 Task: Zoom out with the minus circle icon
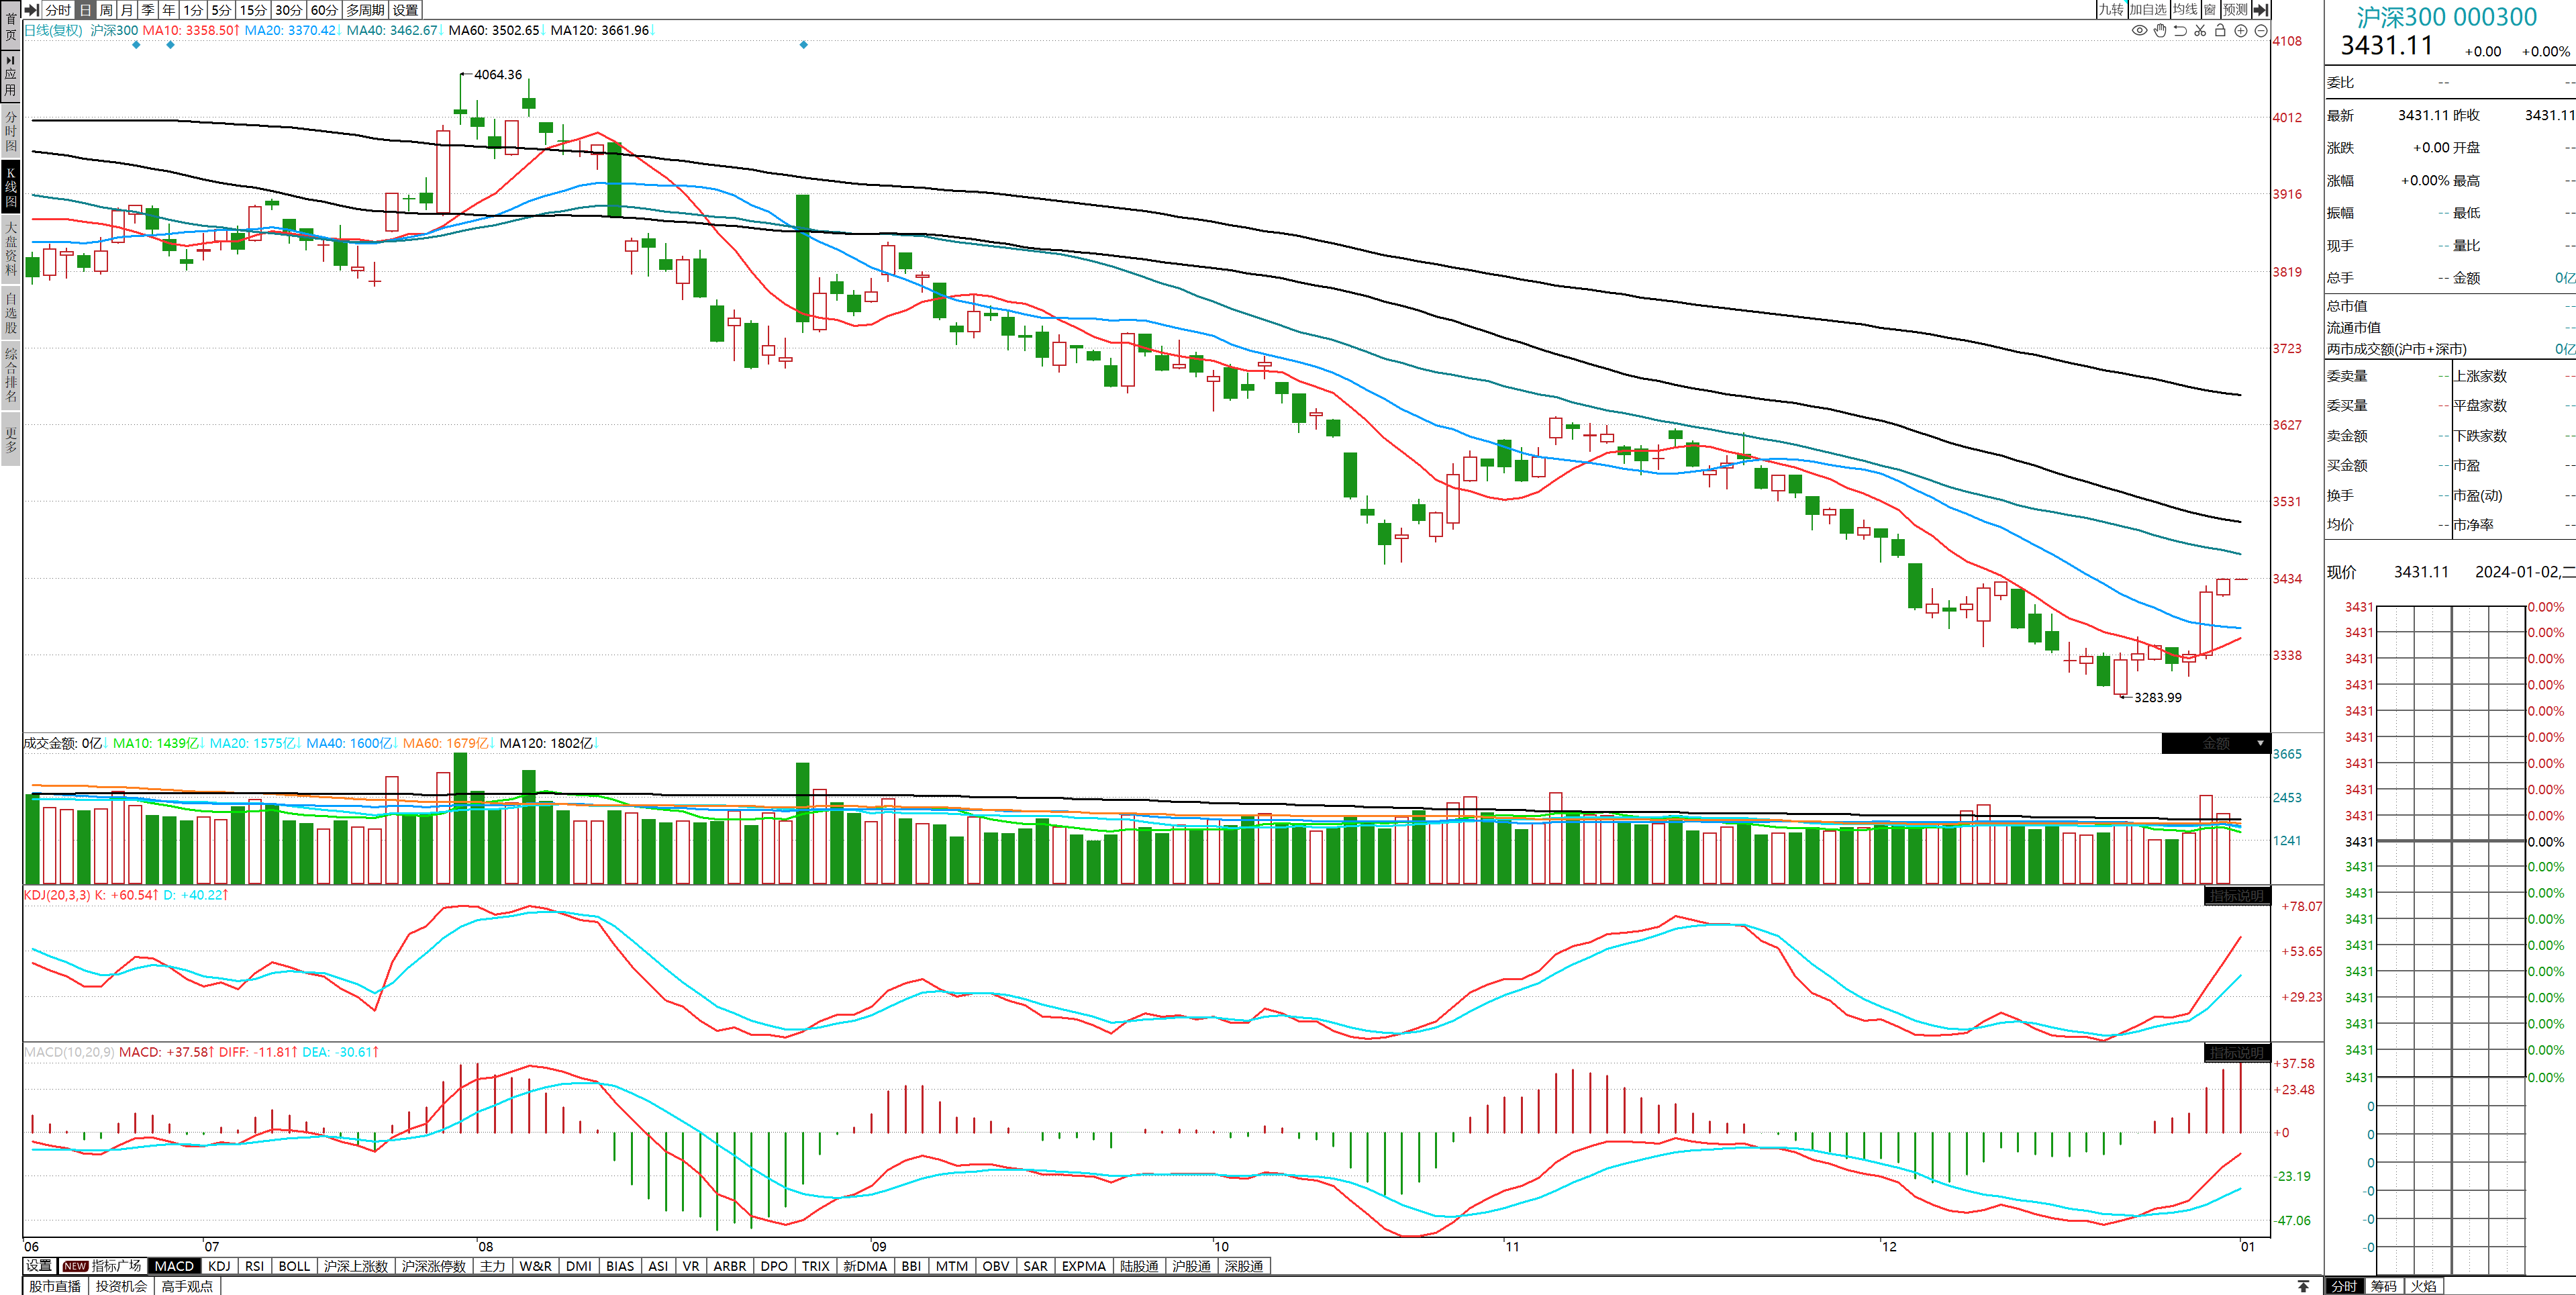point(2261,30)
